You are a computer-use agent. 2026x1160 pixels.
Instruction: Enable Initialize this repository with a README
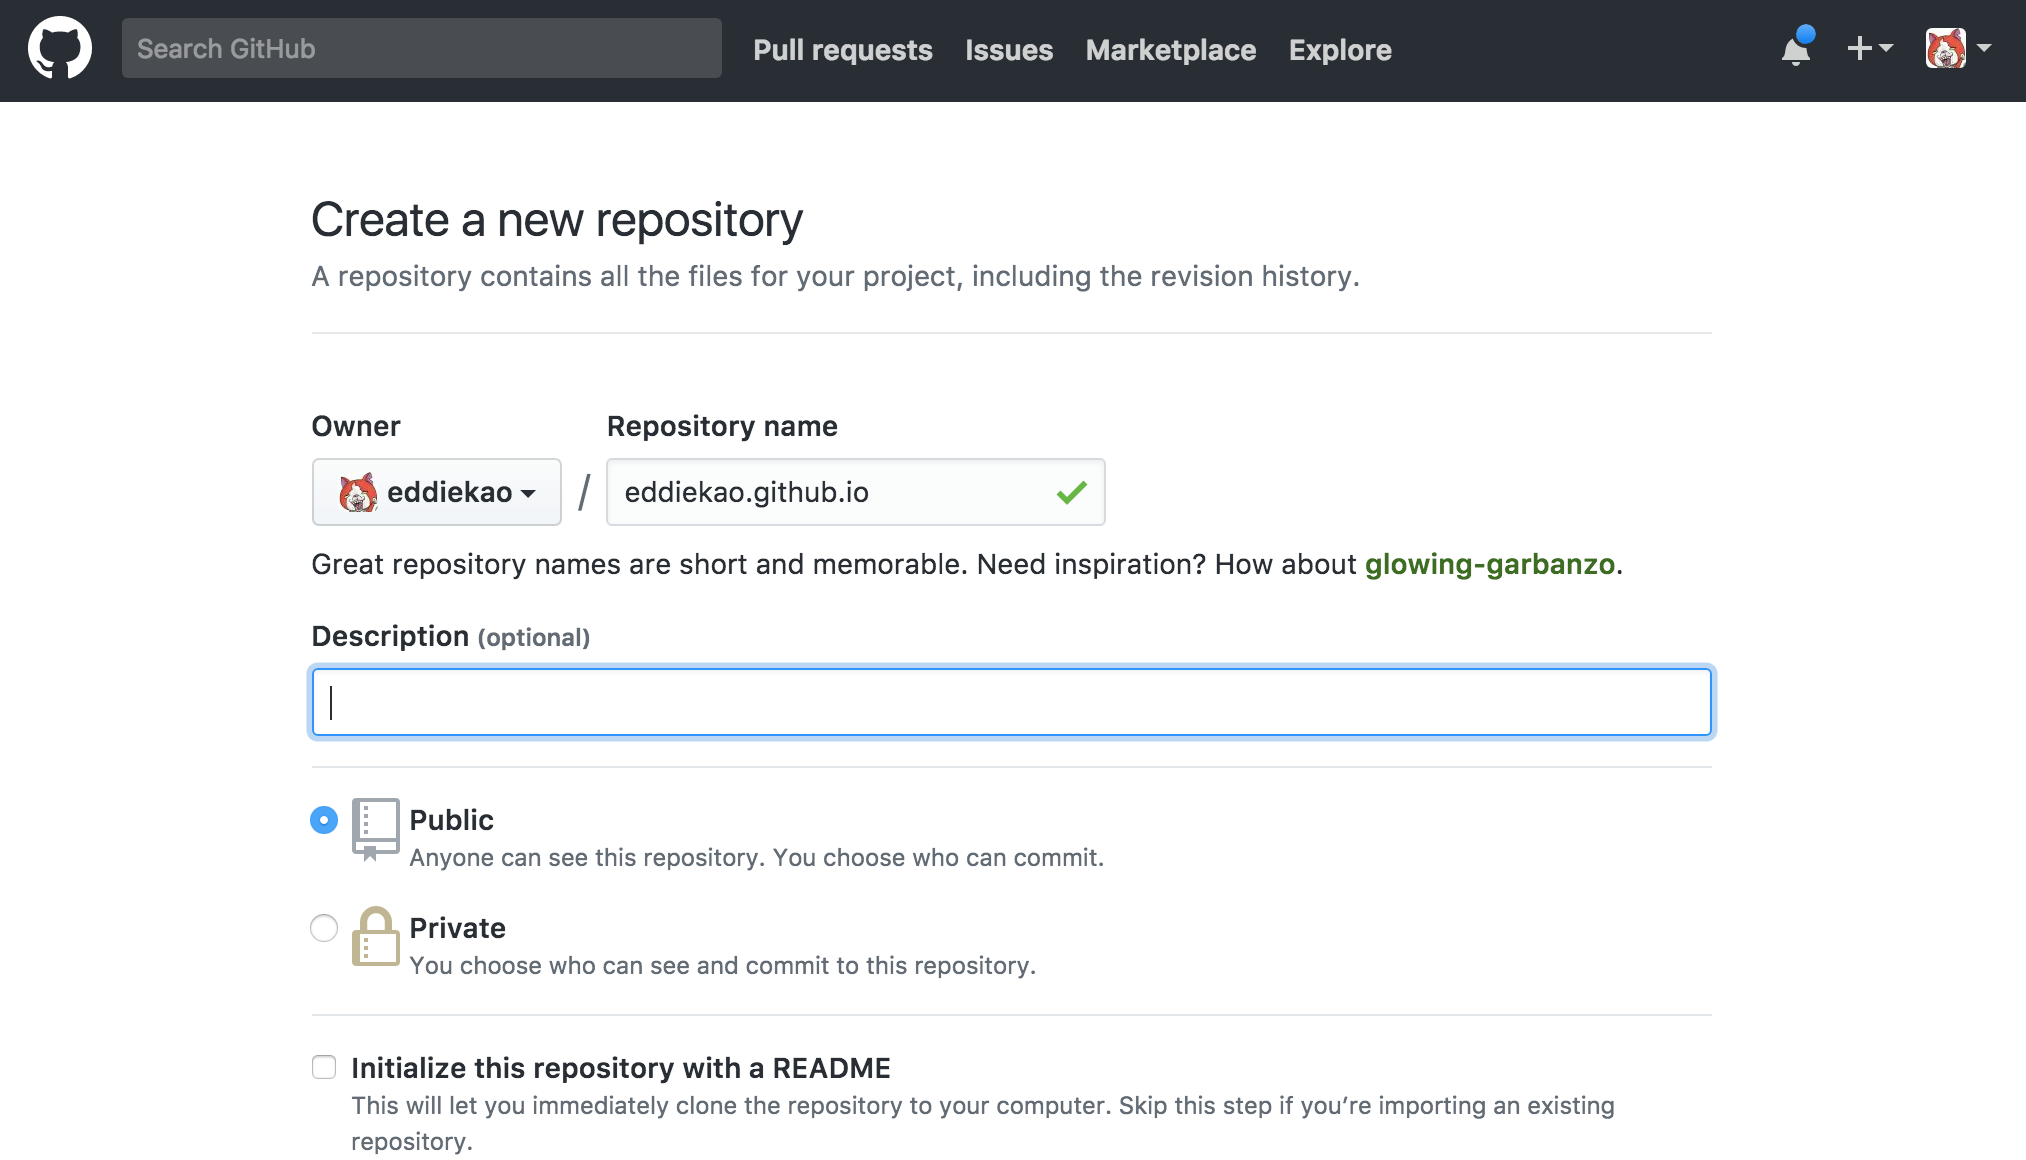coord(323,1067)
